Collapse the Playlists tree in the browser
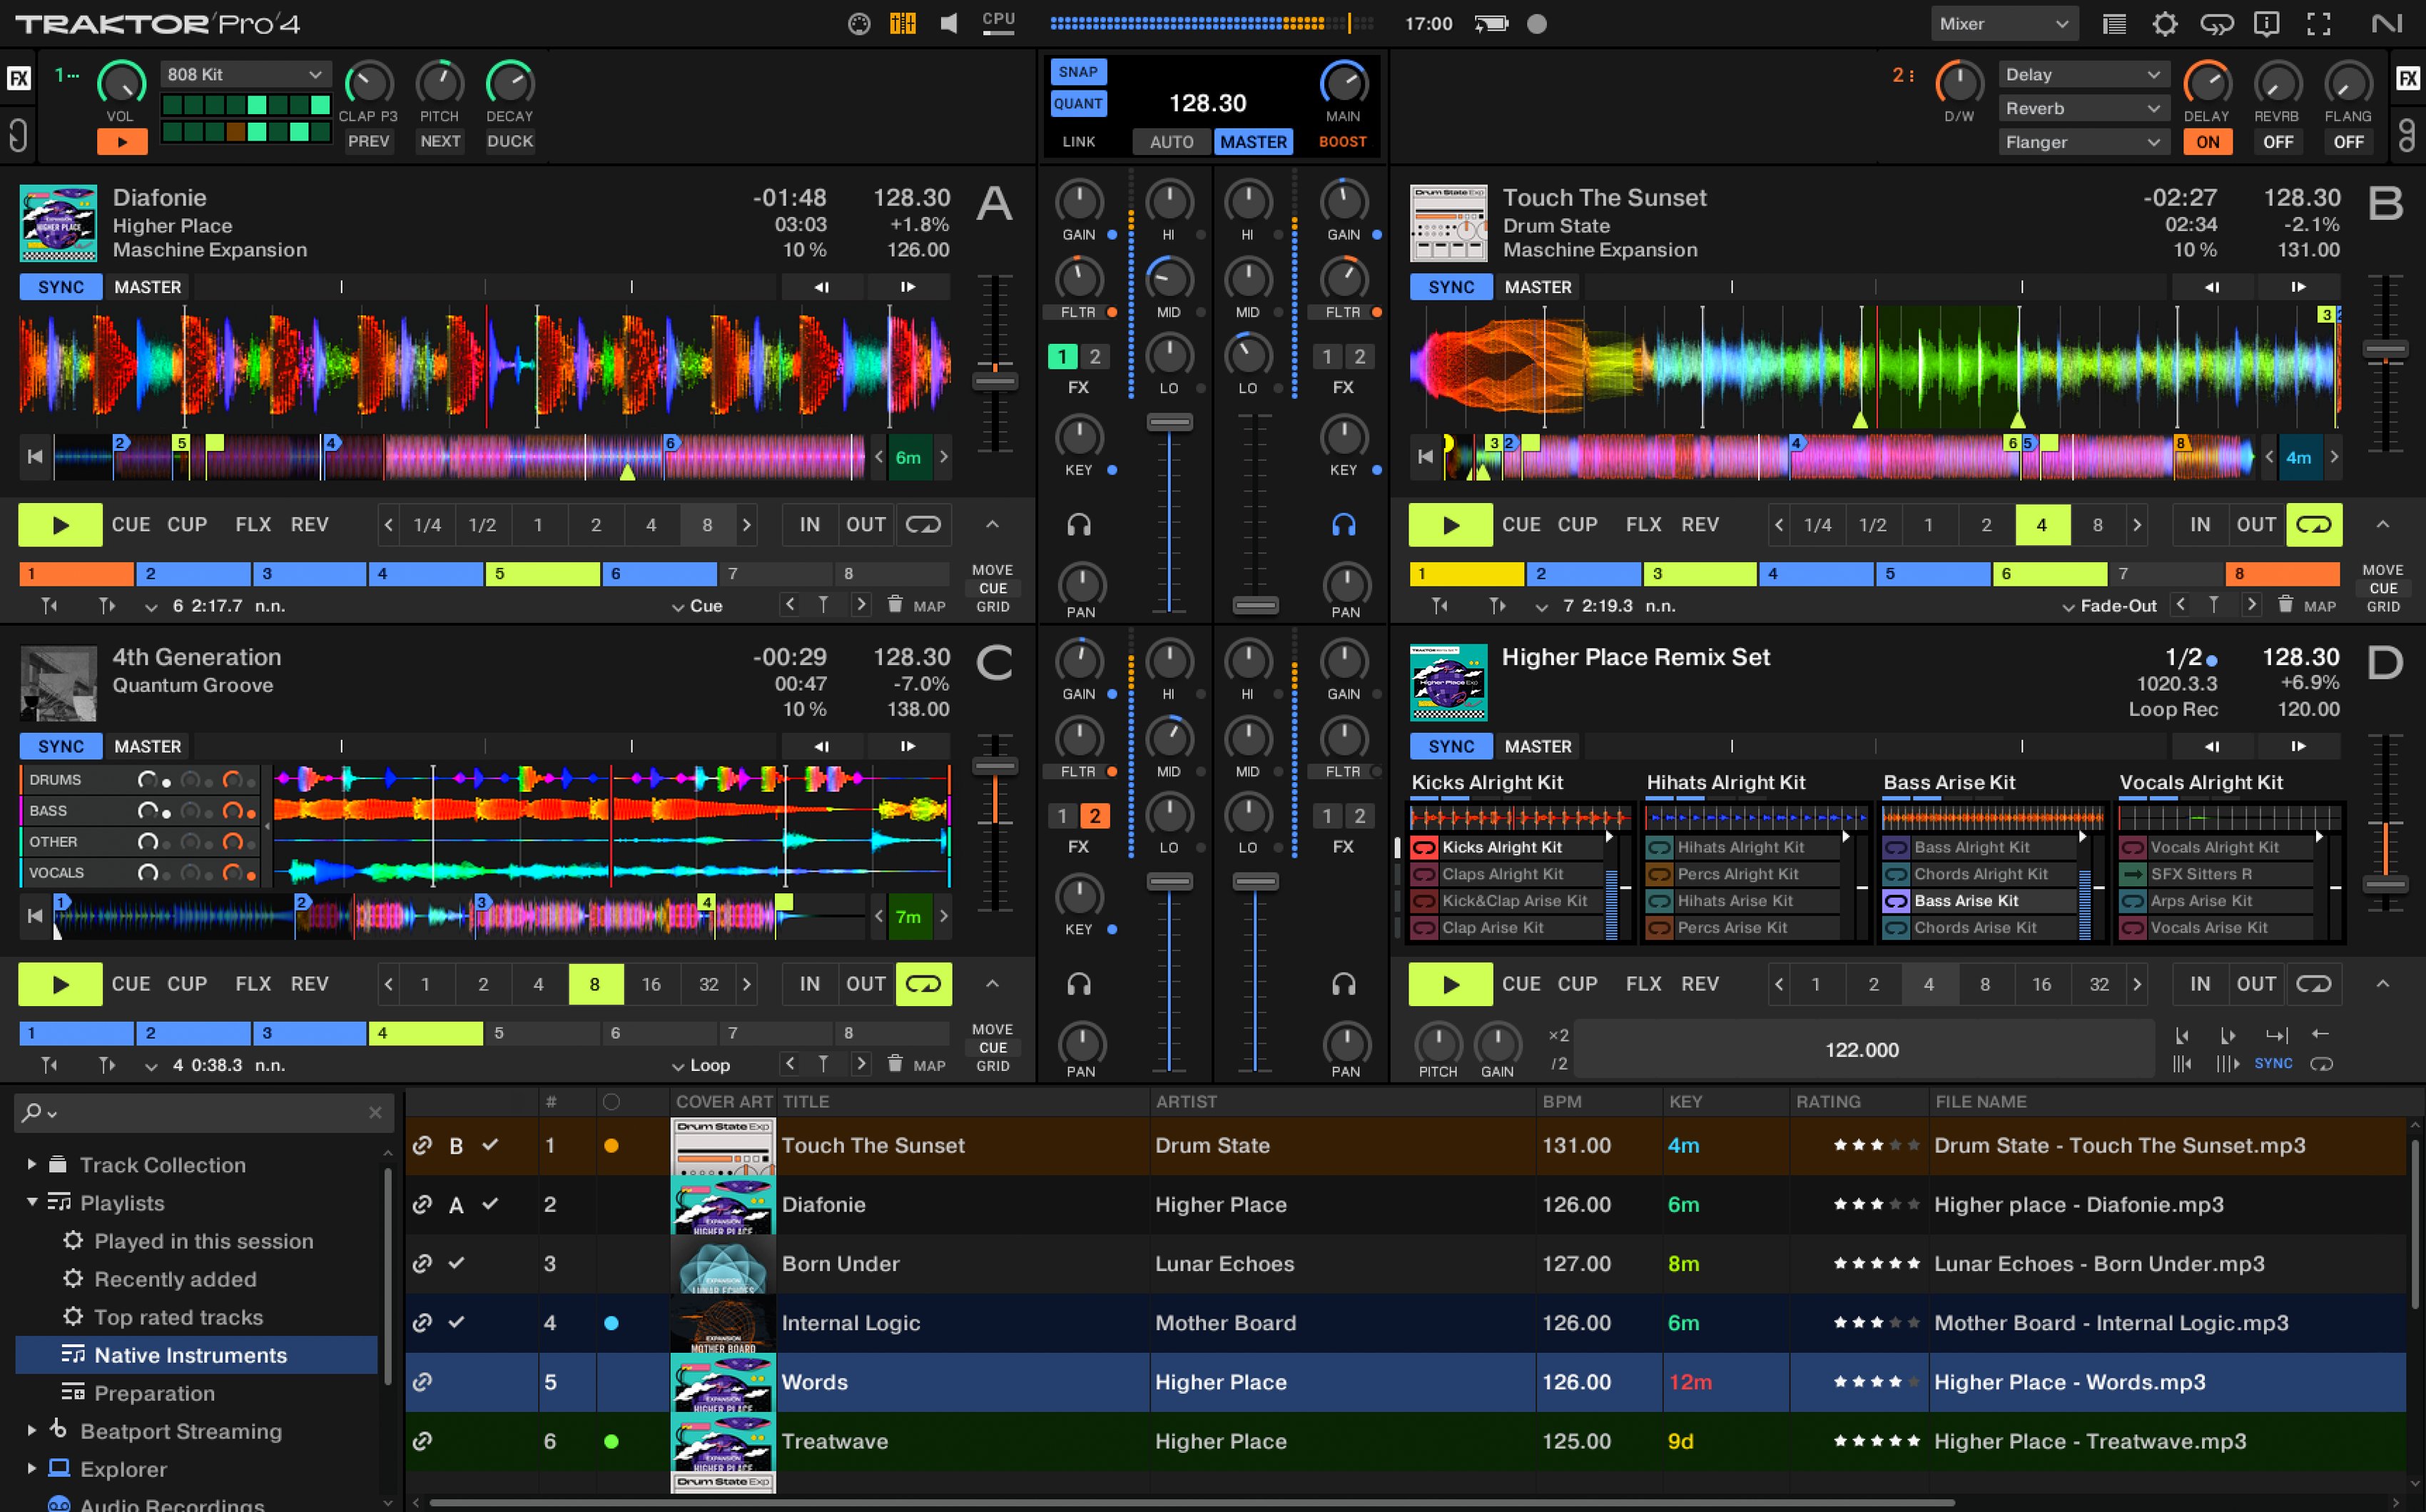Viewport: 2426px width, 1512px height. [x=31, y=1203]
